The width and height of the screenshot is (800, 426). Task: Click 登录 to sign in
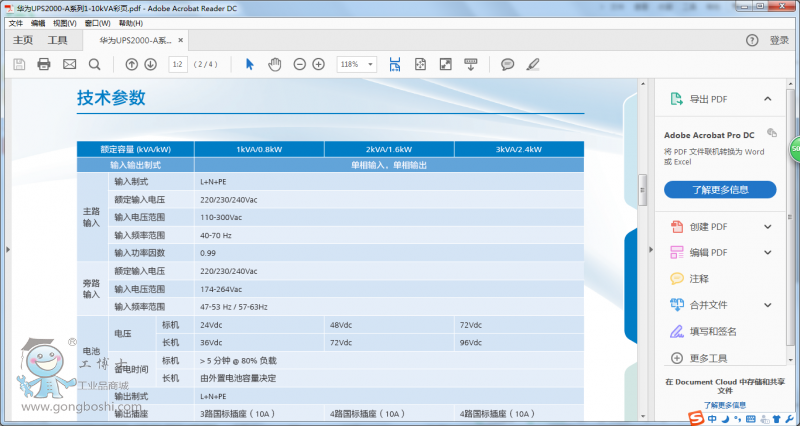[x=779, y=40]
